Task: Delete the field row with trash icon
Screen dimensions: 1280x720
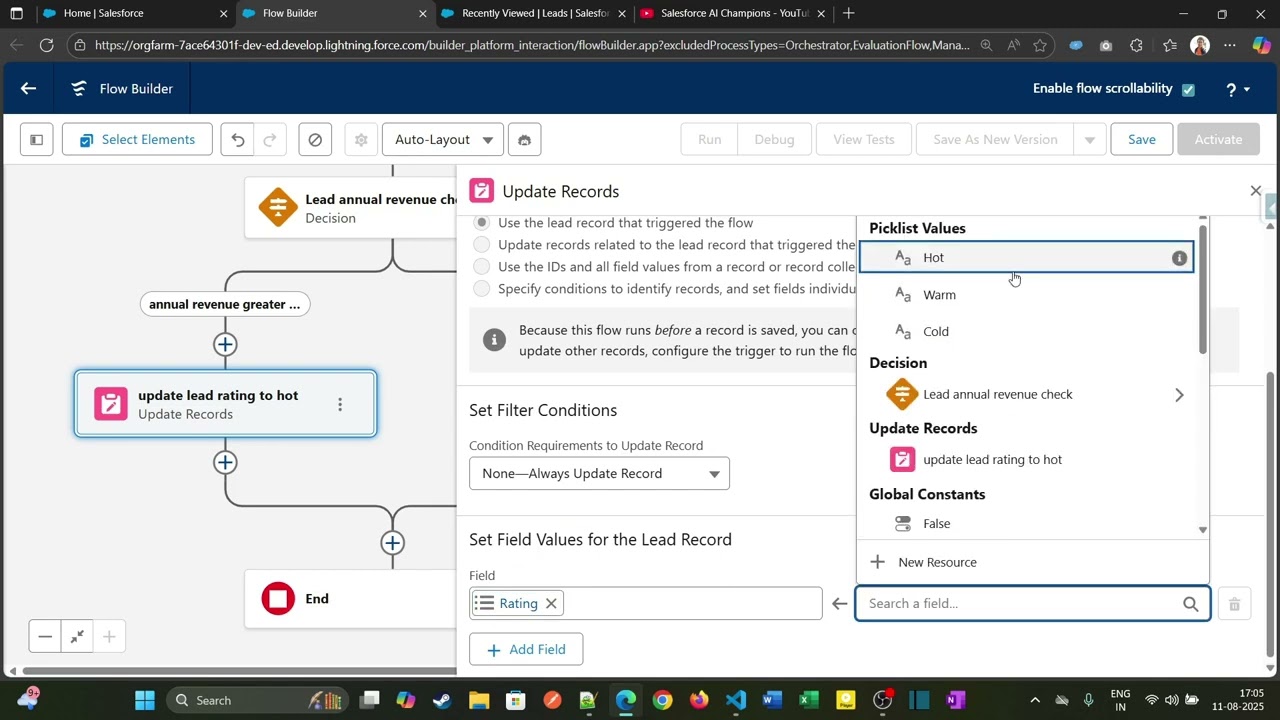Action: coord(1234,604)
